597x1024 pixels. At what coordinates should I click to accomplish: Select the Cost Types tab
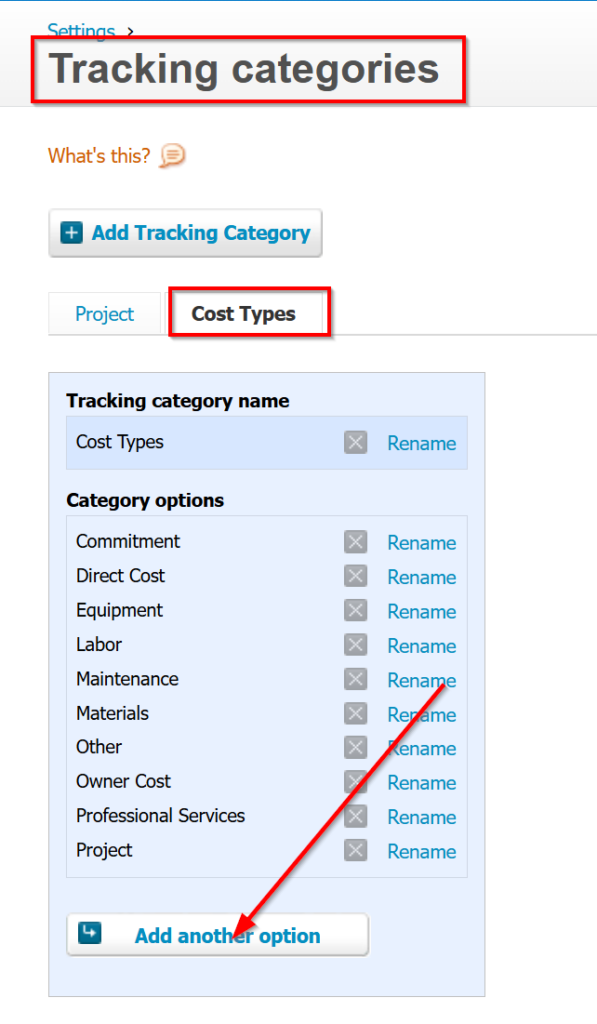[244, 314]
